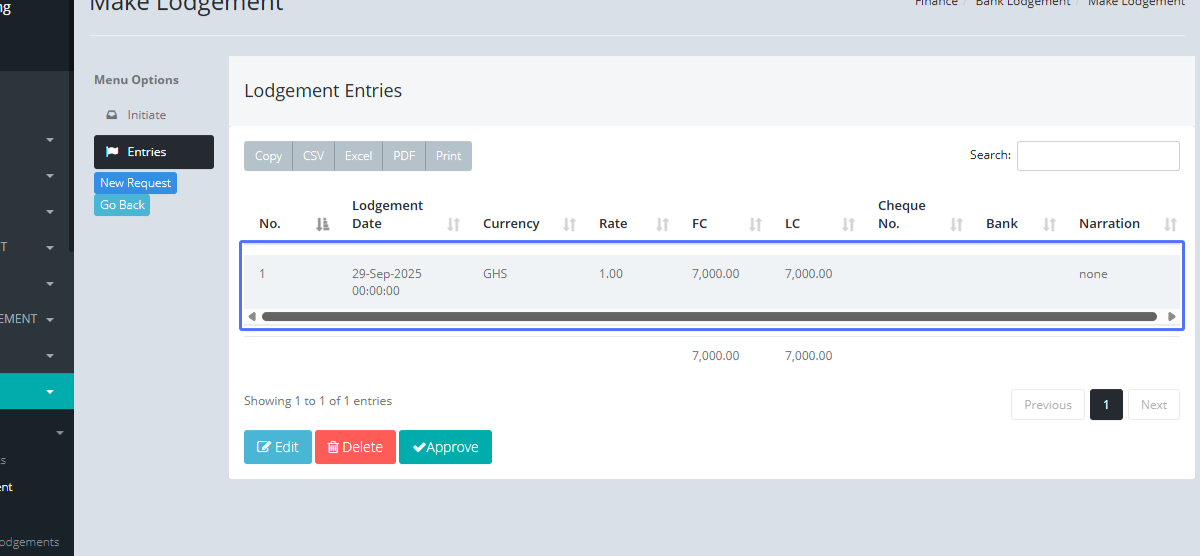1200x556 pixels.
Task: Approve the lodgement entry
Action: click(x=445, y=447)
